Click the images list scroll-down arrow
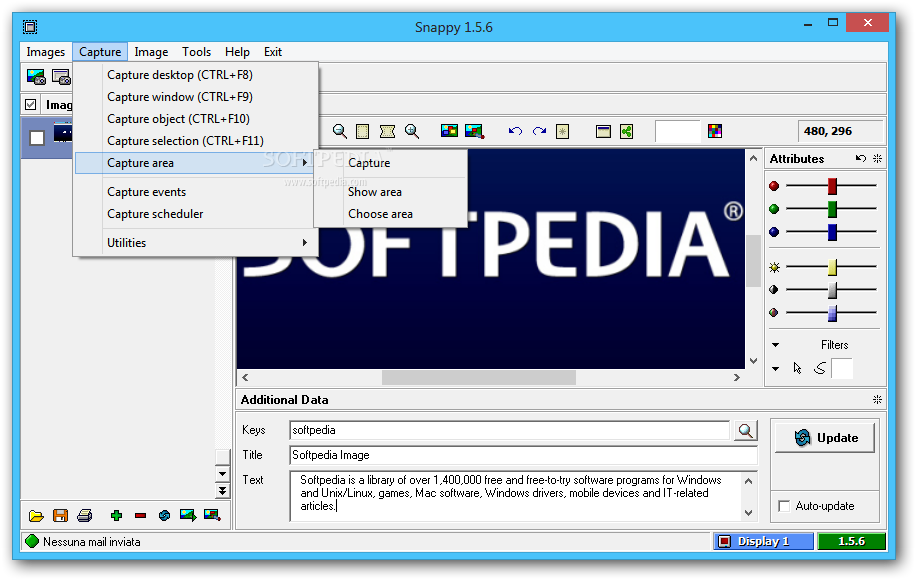 tap(222, 474)
